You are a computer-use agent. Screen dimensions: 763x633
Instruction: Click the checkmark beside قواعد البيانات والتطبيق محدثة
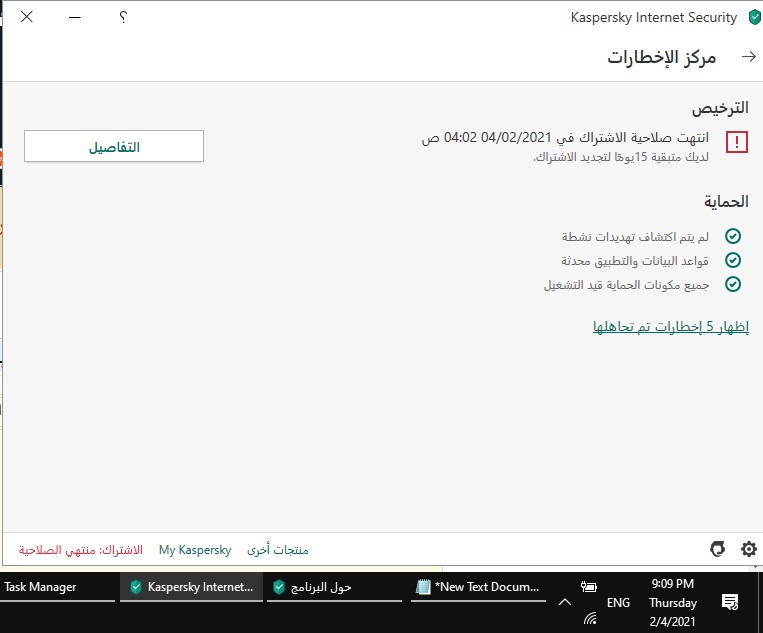click(733, 260)
